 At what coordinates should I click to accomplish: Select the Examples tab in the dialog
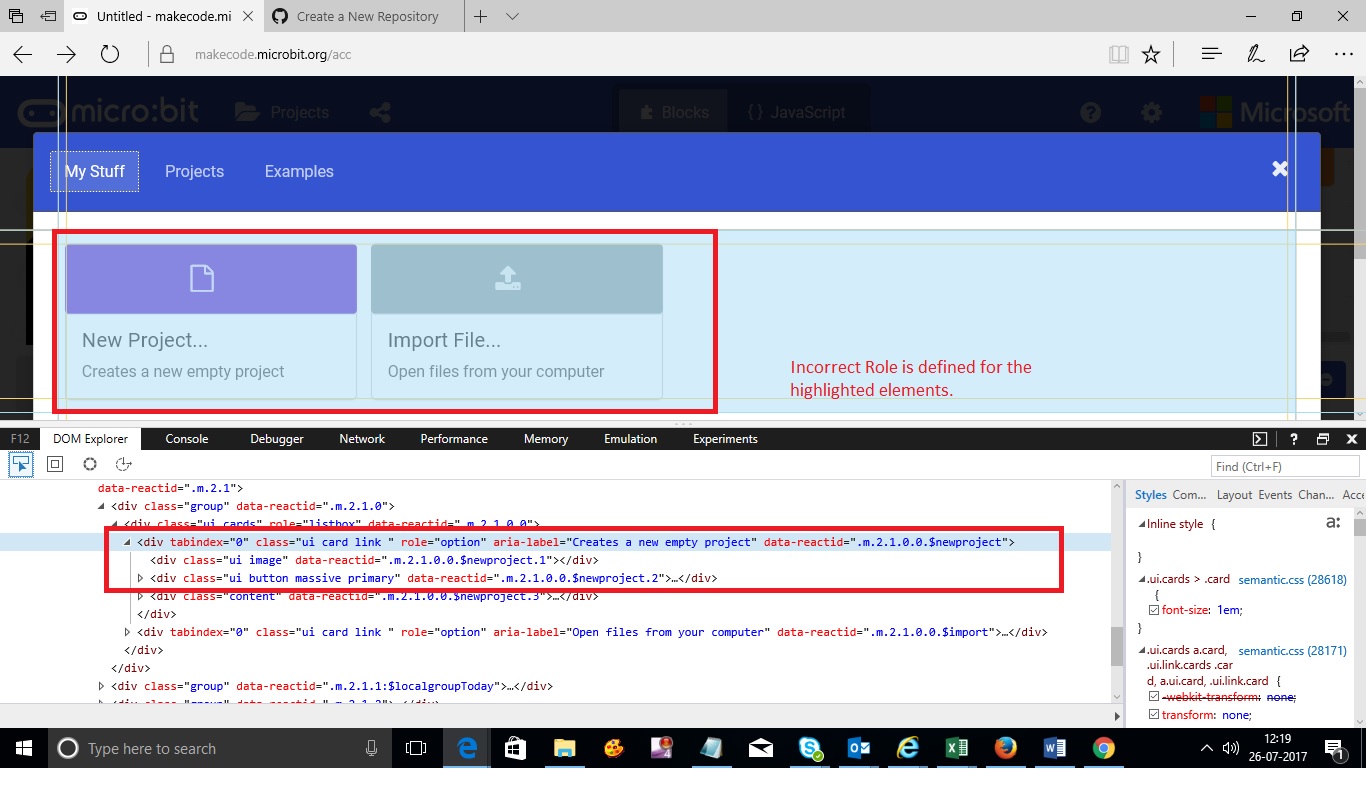[x=299, y=171]
